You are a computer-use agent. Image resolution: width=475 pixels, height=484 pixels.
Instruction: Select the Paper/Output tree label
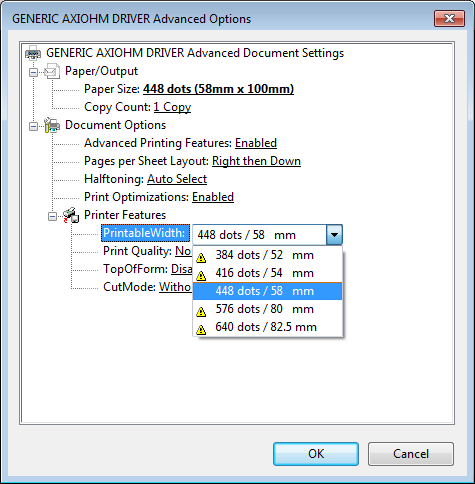pyautogui.click(x=101, y=71)
